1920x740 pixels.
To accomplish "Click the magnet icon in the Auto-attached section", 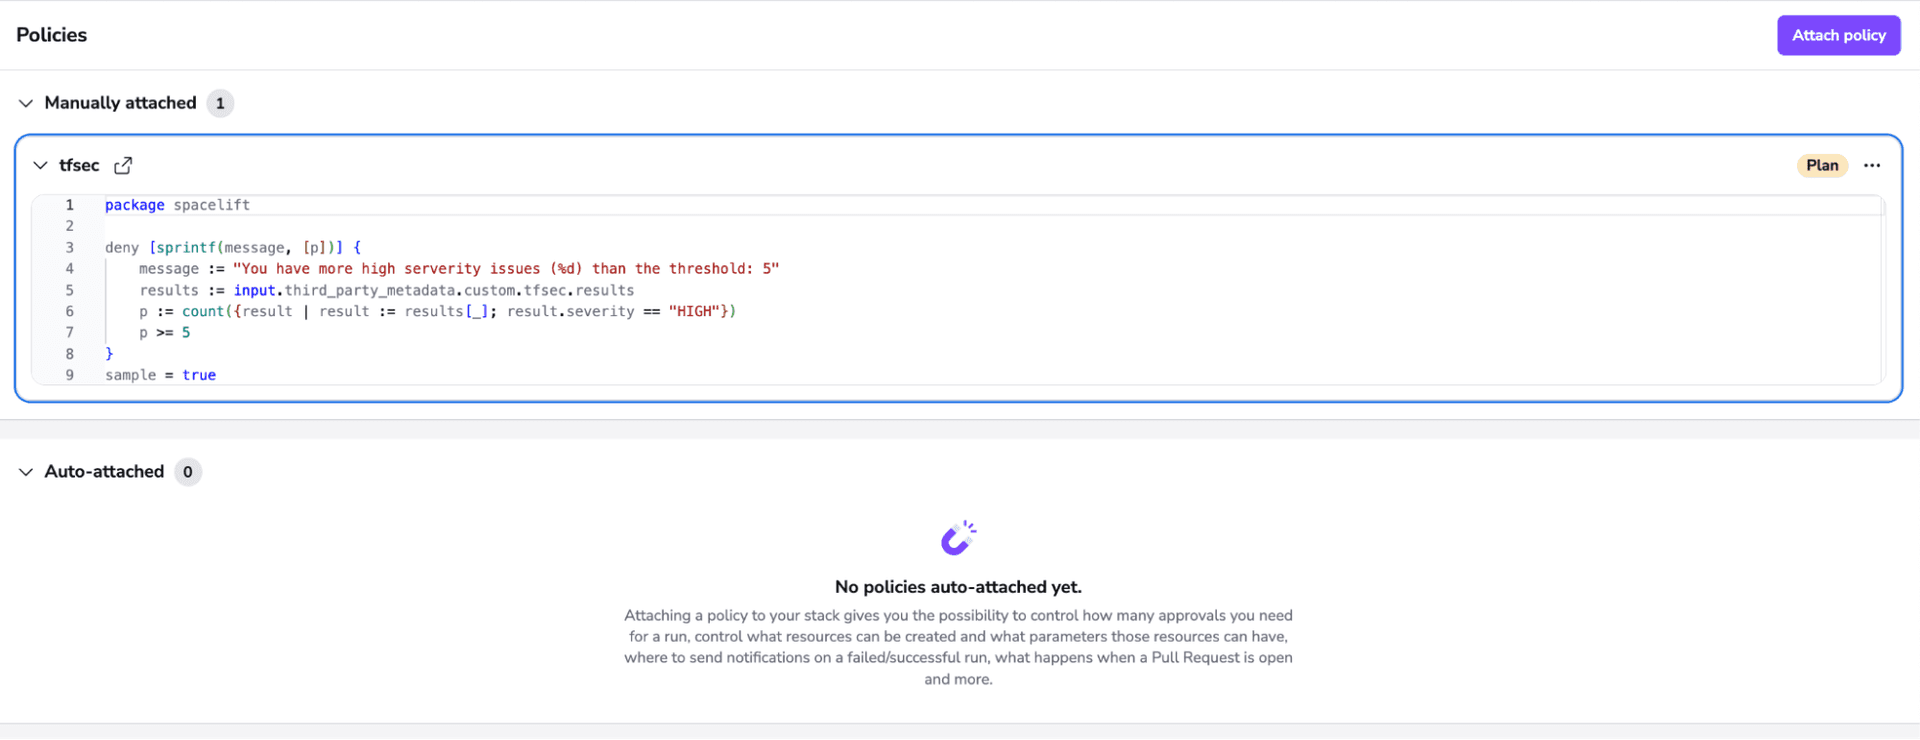I will 957,537.
